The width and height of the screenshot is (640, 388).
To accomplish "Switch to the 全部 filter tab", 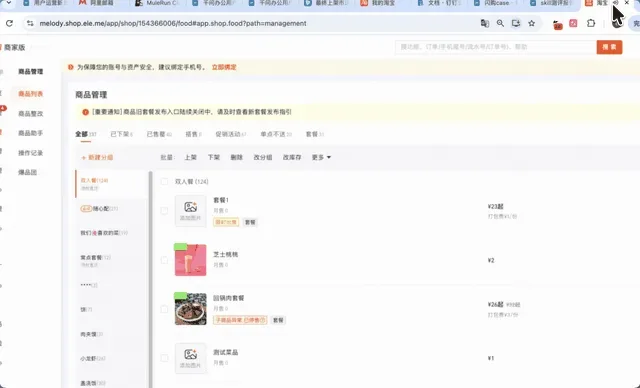I will coord(85,134).
